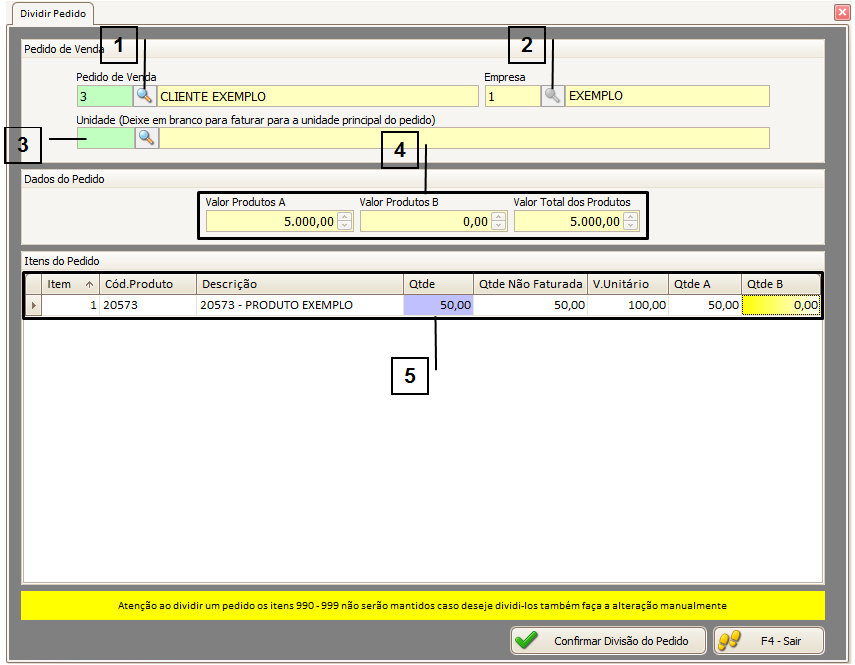This screenshot has width=855, height=665.
Task: Edit the Qtde B cell of item 1
Action: coord(781,306)
